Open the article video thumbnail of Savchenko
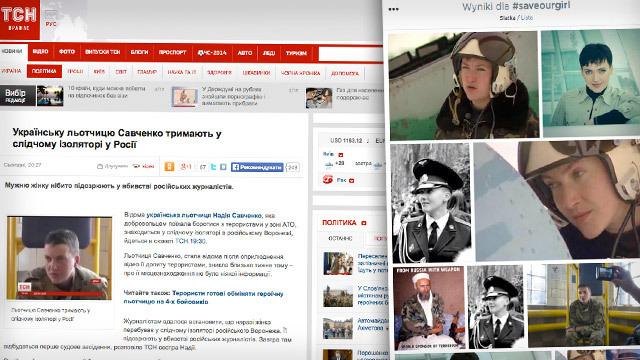 (59, 258)
